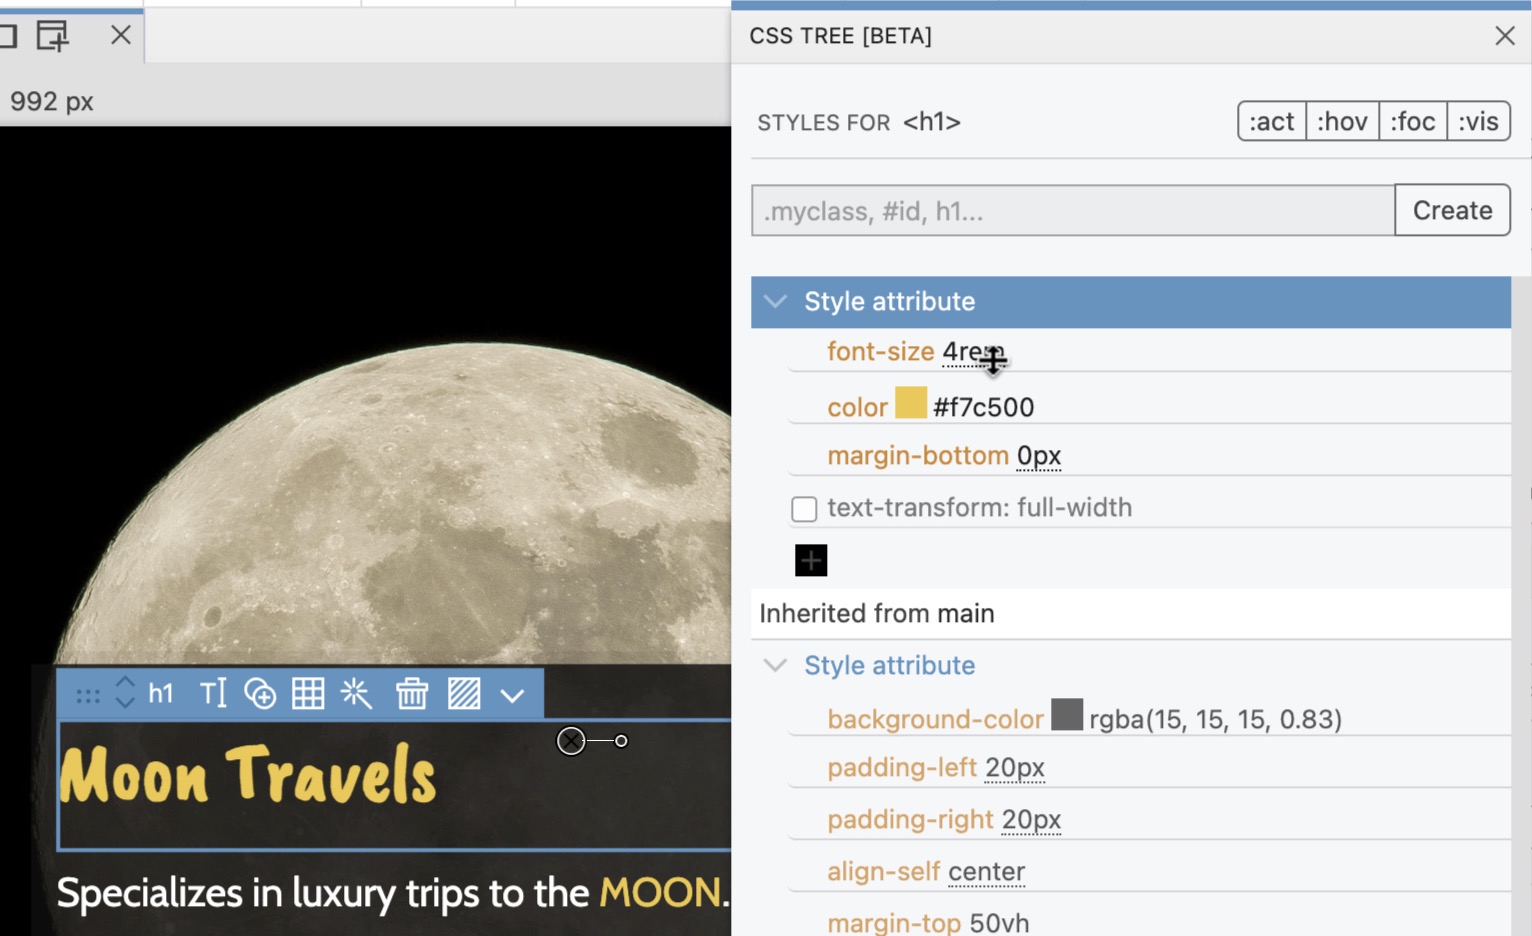This screenshot has width=1532, height=936.
Task: Click the add new window icon in tab
Action: click(x=53, y=35)
